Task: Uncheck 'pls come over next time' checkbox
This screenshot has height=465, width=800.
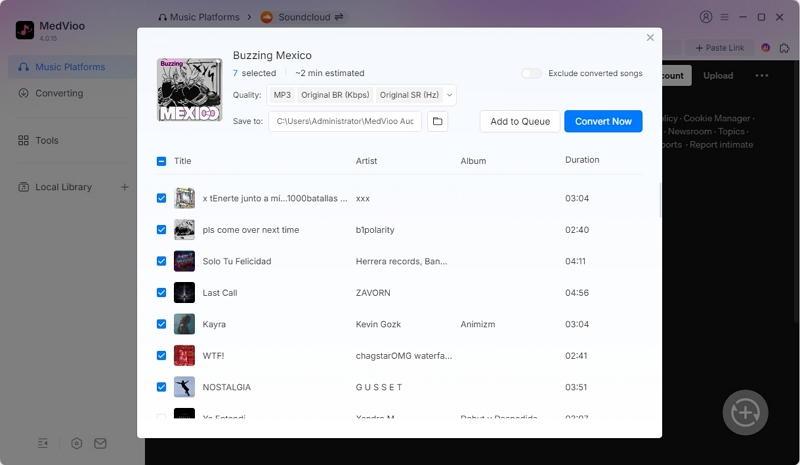Action: click(161, 230)
